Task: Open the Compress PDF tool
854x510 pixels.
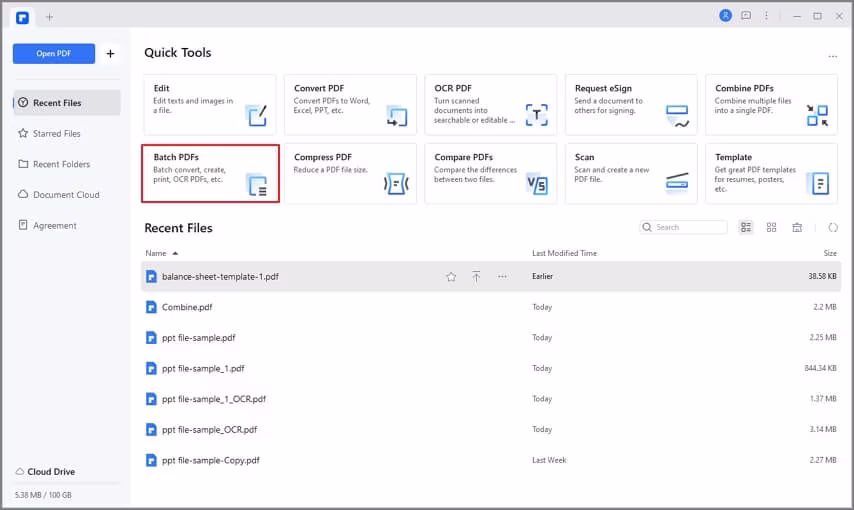Action: [x=350, y=173]
